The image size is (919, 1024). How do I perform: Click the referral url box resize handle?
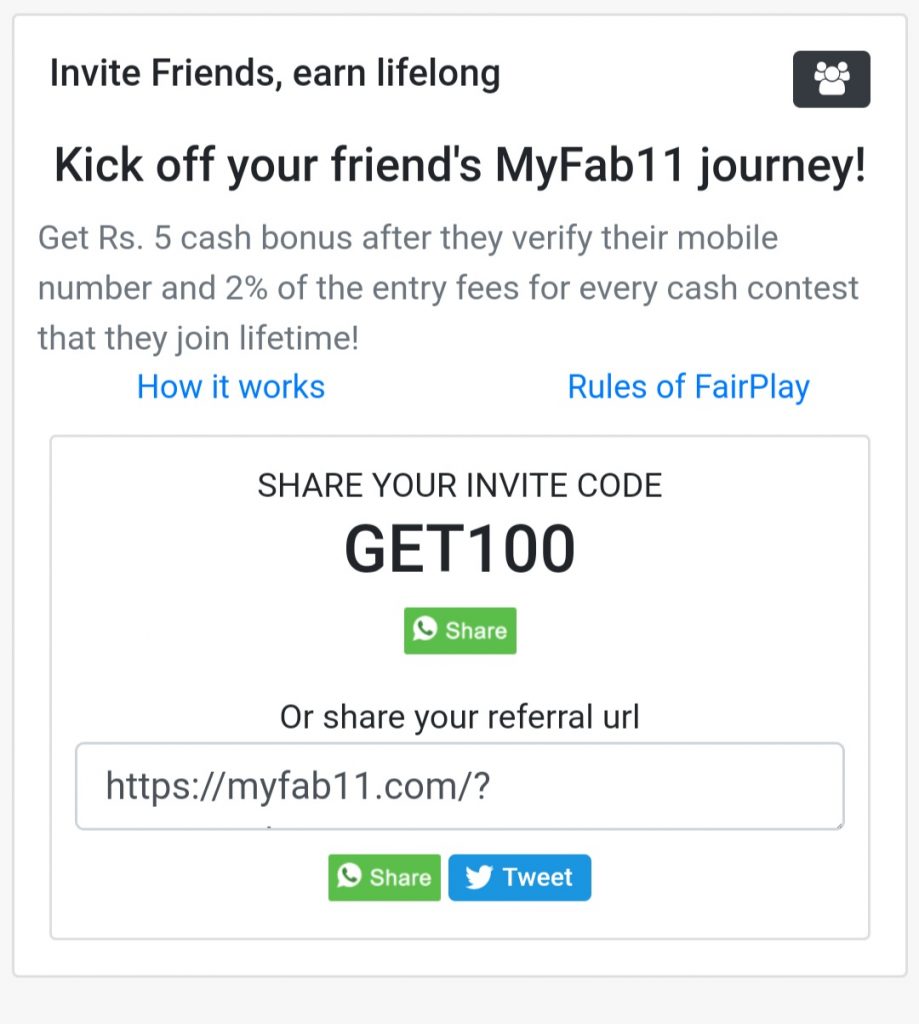839,825
